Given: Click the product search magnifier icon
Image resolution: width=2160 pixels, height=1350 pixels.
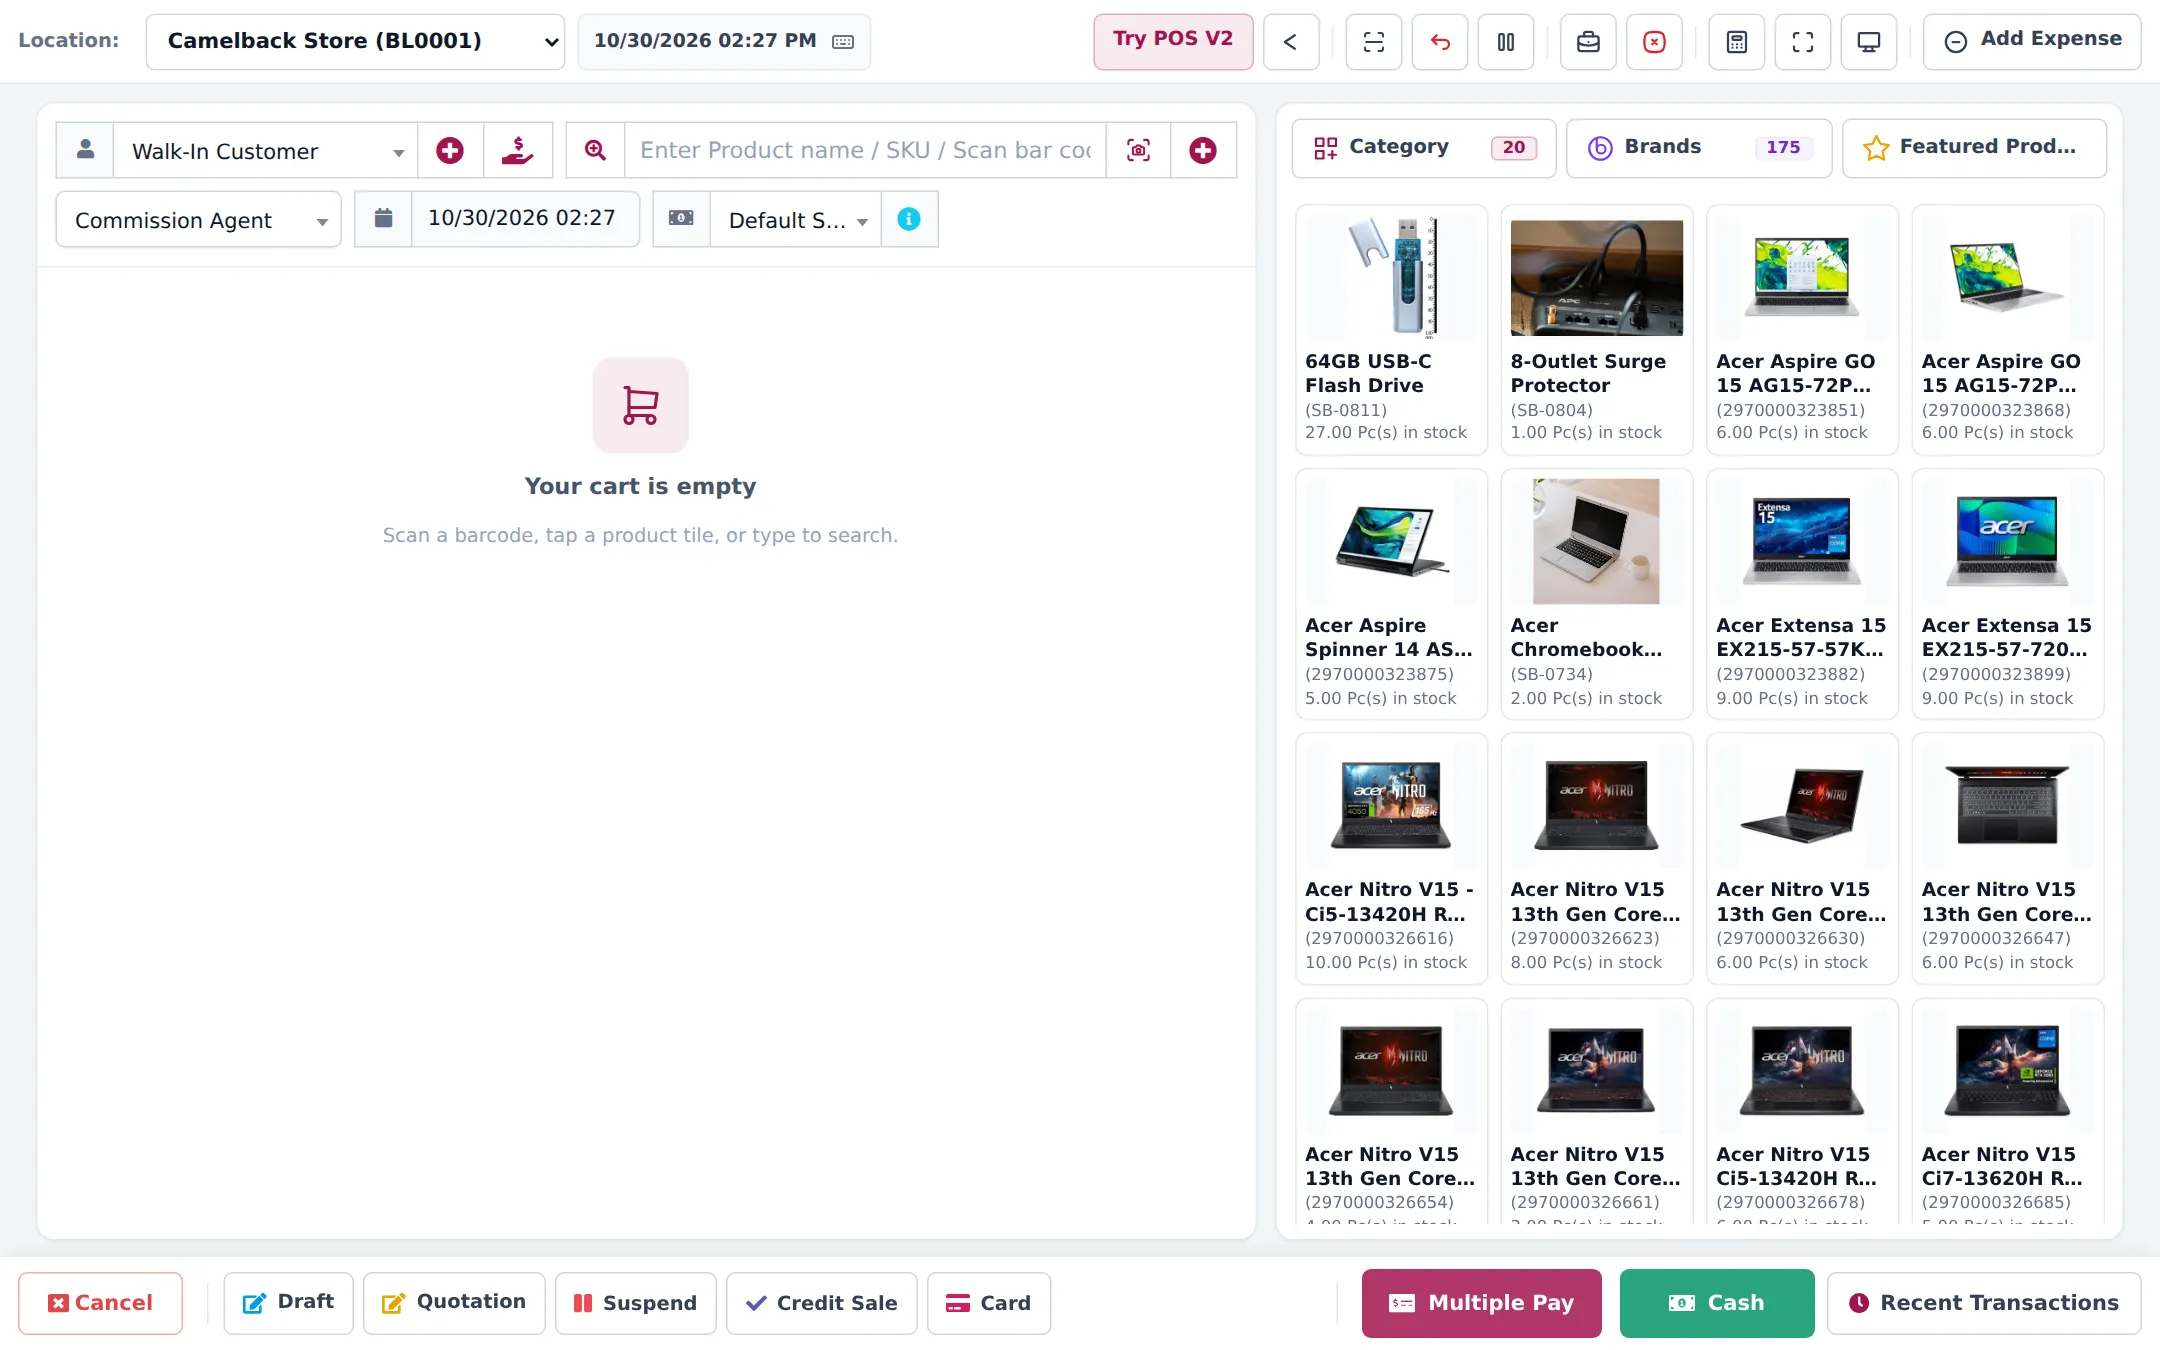Looking at the screenshot, I should coord(595,150).
